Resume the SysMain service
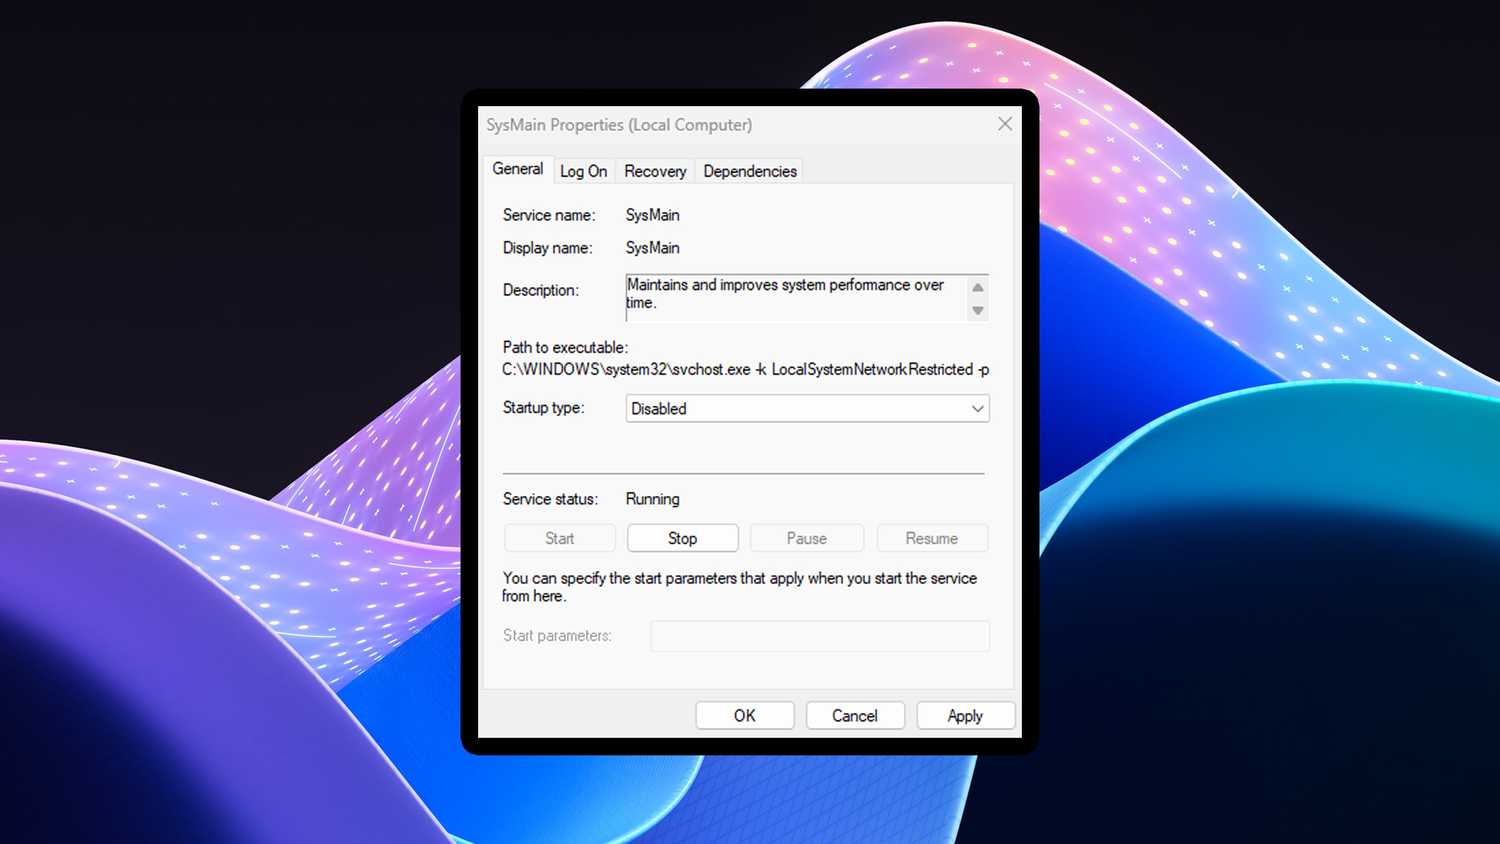This screenshot has width=1500, height=844. tap(932, 537)
